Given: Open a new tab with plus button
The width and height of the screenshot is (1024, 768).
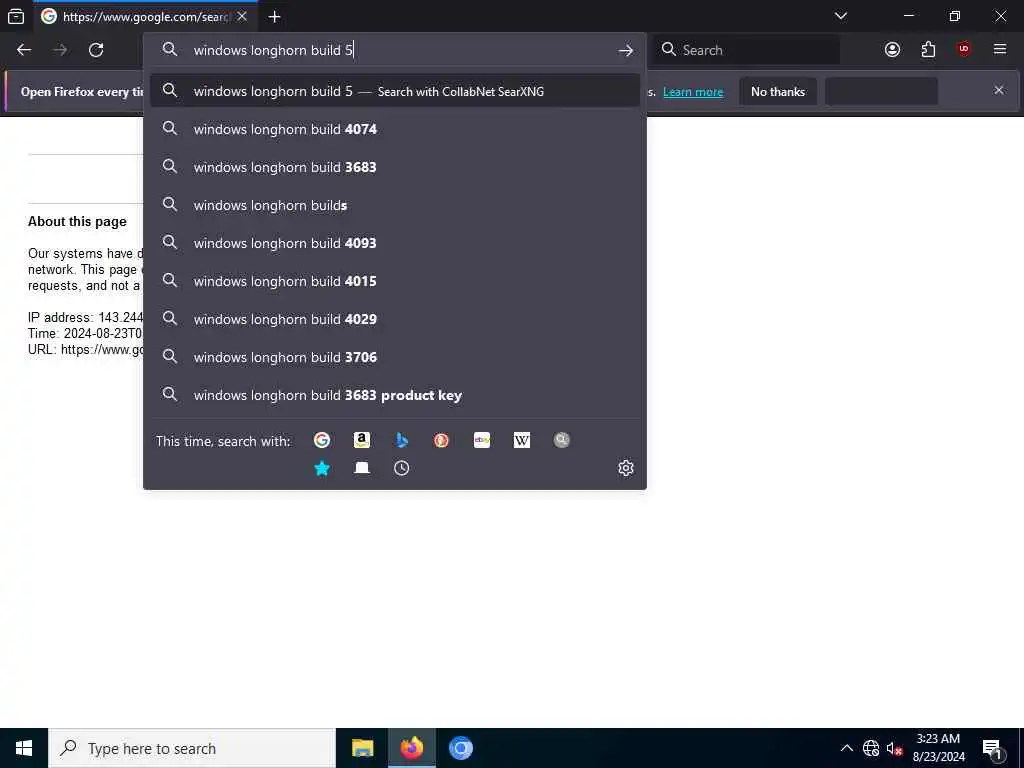Looking at the screenshot, I should pos(274,16).
